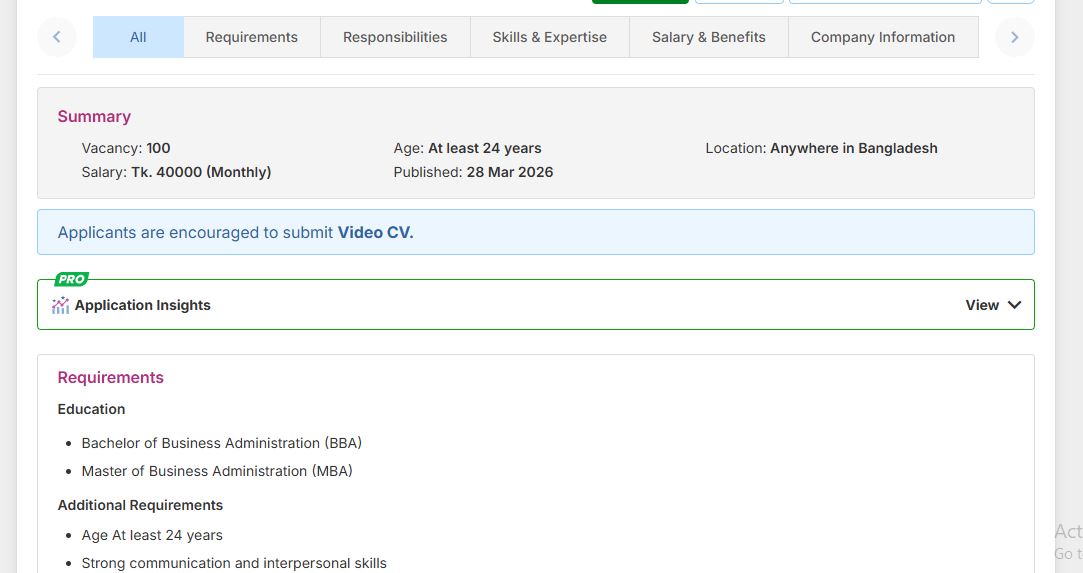Go to the Skills & Expertise tab
This screenshot has width=1083, height=573.
tap(549, 37)
